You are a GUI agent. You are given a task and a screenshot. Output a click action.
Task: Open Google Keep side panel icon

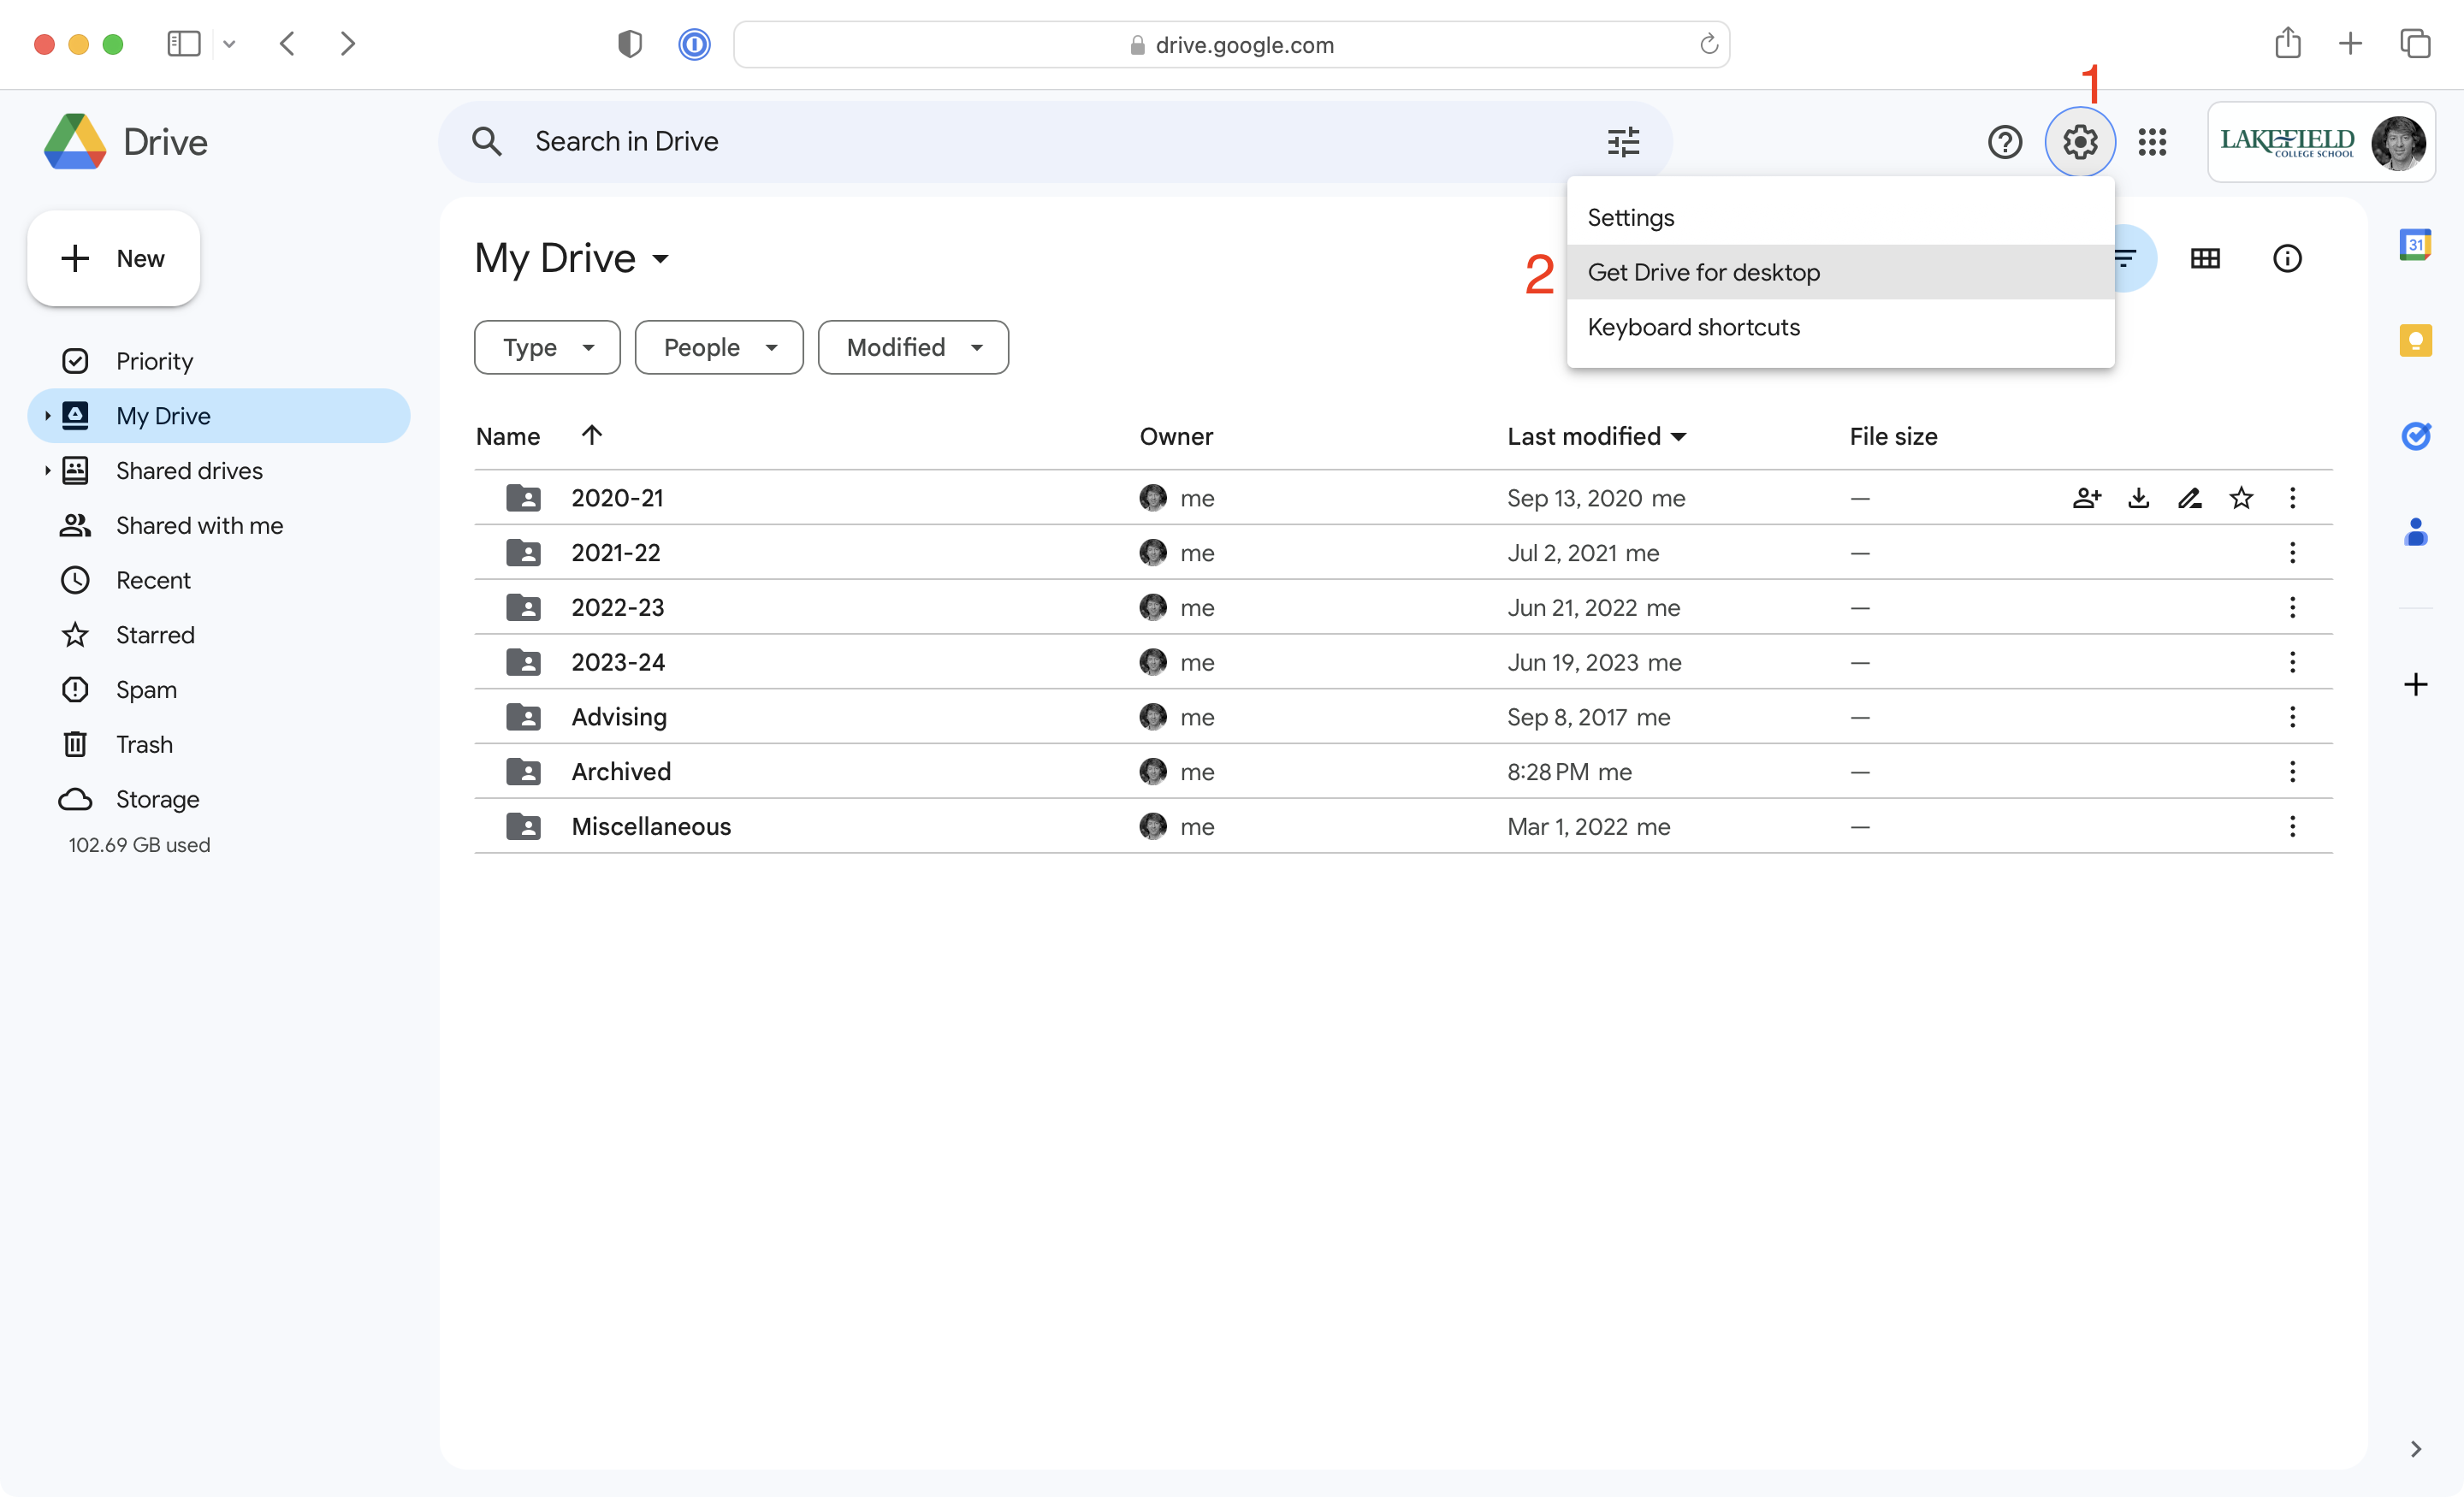click(x=2415, y=340)
